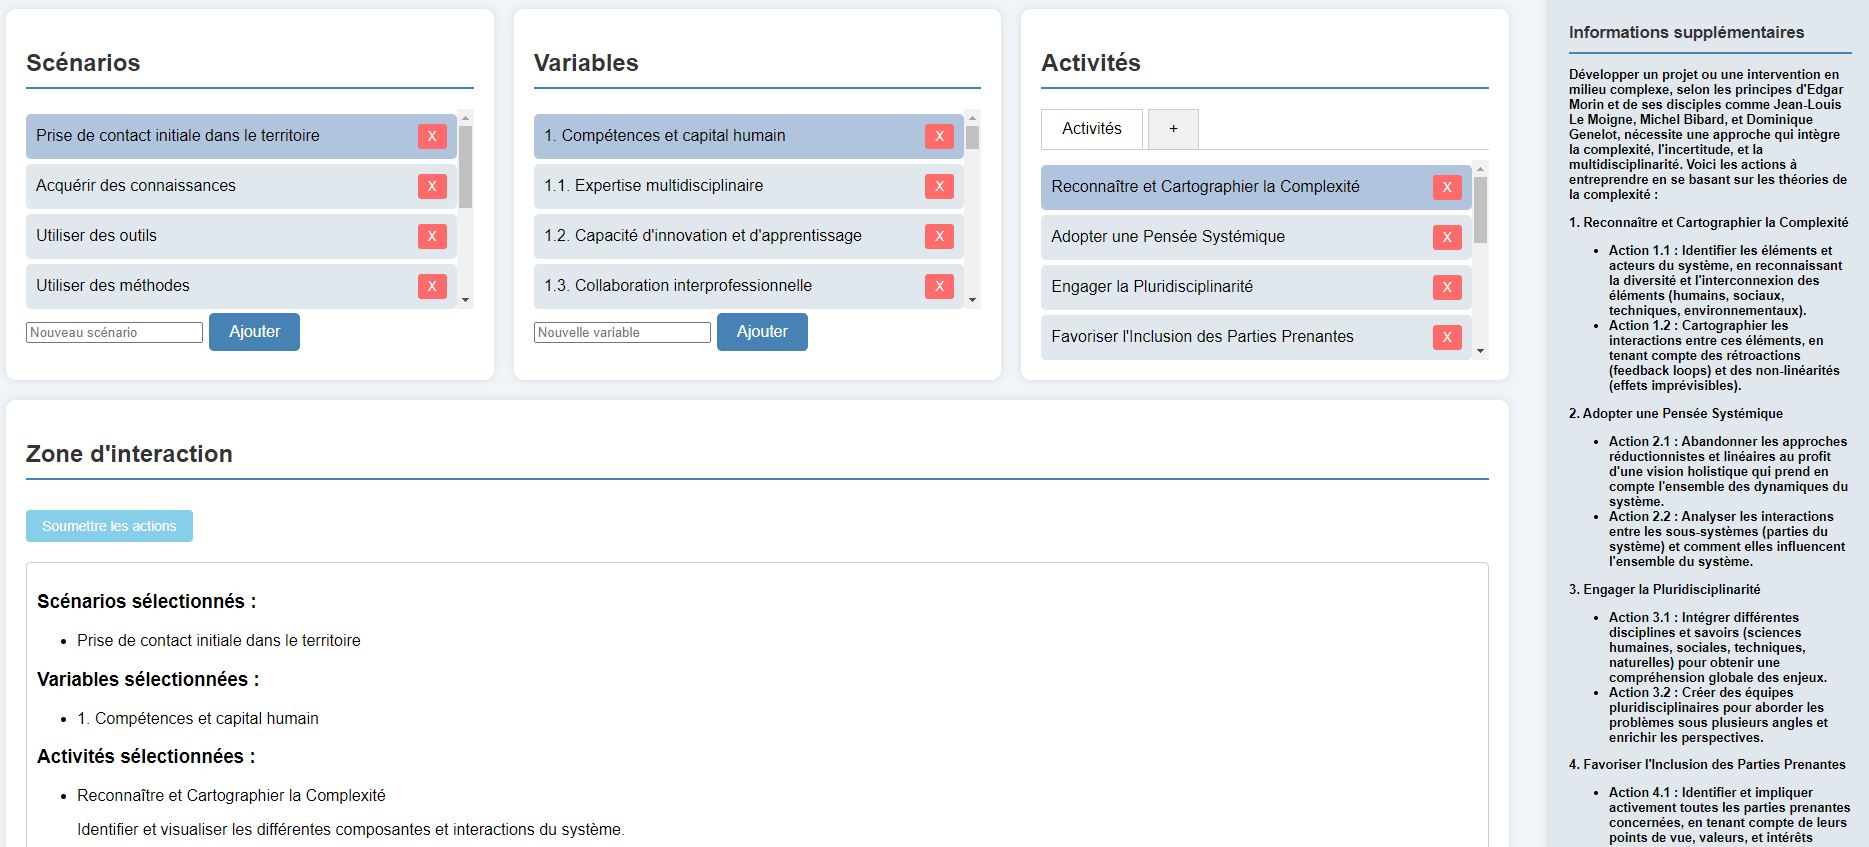The height and width of the screenshot is (847, 1869).
Task: Focus the 'Nouvelle variable' input field
Action: pos(622,333)
